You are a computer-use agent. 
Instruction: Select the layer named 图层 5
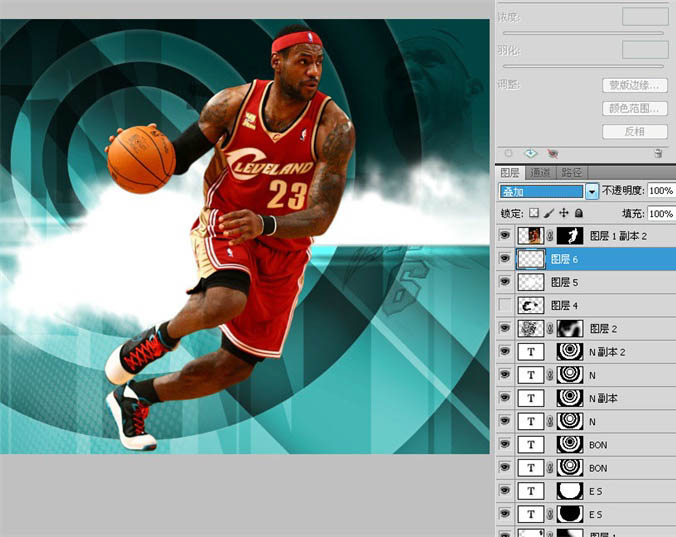[564, 283]
